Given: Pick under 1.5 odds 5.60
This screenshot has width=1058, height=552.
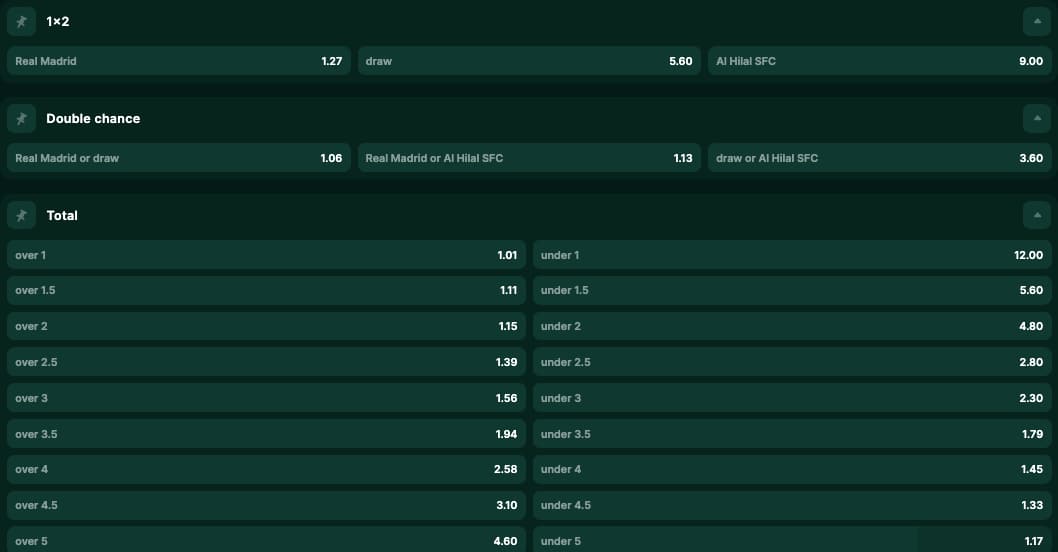Looking at the screenshot, I should (792, 290).
